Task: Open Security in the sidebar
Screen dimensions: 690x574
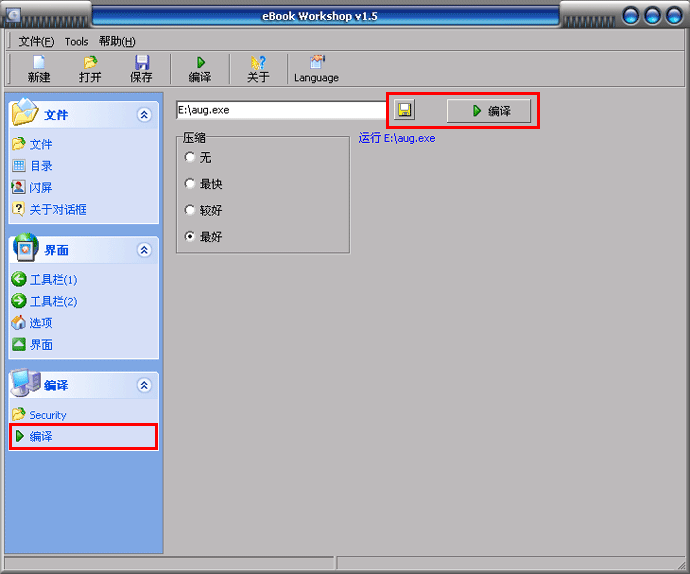Action: pyautogui.click(x=47, y=415)
